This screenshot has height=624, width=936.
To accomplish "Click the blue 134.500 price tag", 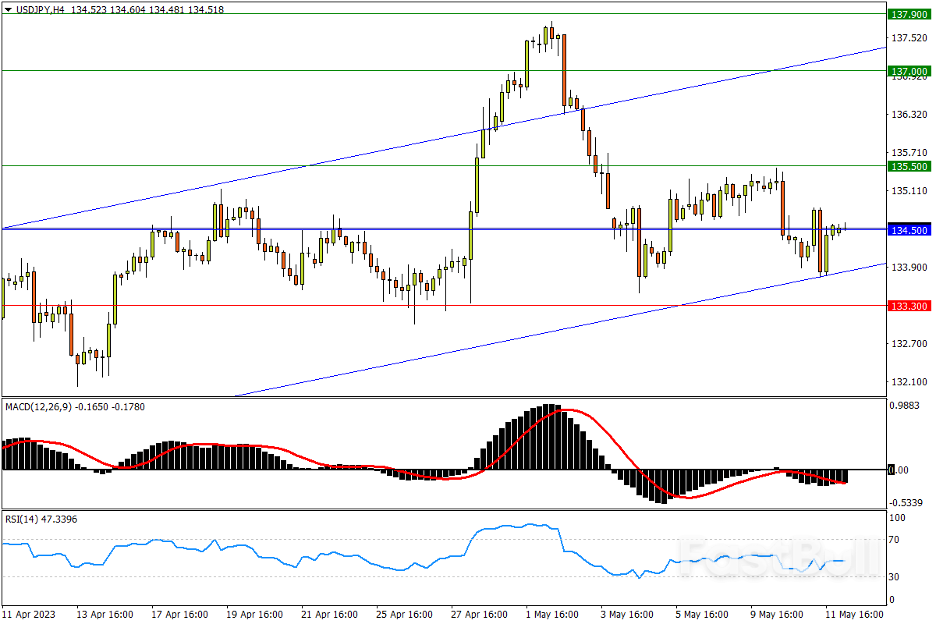I will (x=910, y=230).
